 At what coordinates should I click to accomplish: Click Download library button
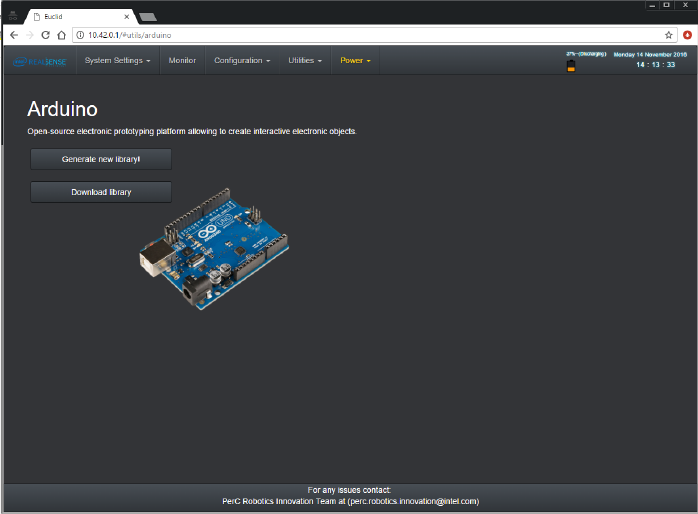coord(101,192)
